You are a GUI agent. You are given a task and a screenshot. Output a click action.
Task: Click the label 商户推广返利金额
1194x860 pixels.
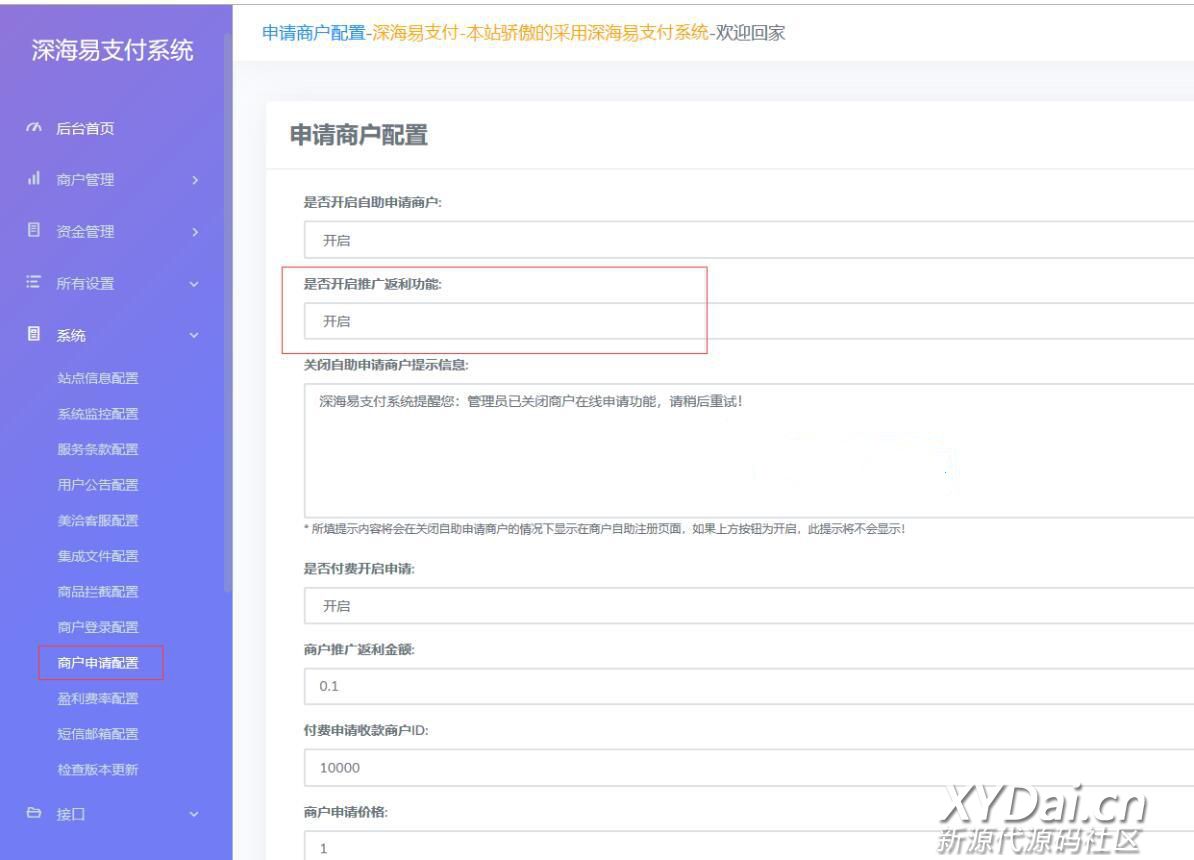coord(359,649)
